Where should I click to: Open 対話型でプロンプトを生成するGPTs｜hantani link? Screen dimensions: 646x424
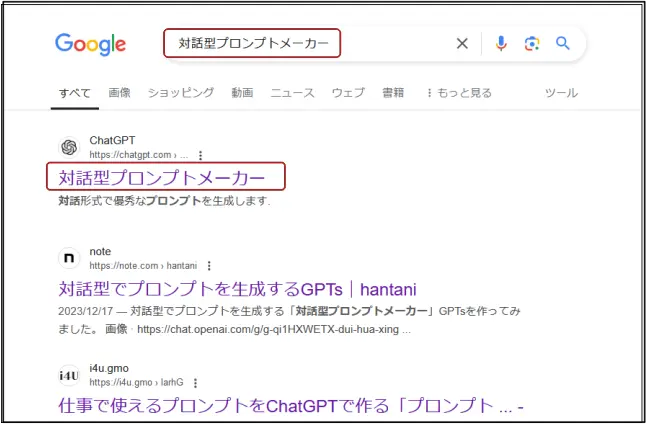pos(237,289)
